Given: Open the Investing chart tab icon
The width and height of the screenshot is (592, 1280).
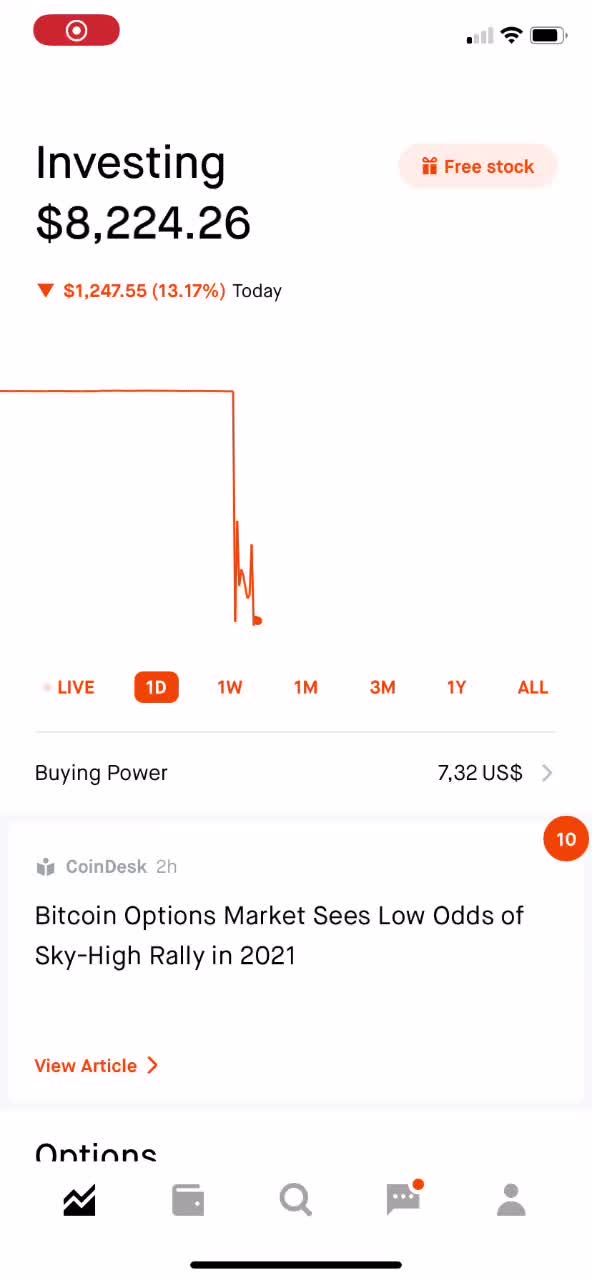Looking at the screenshot, I should pos(79,1199).
